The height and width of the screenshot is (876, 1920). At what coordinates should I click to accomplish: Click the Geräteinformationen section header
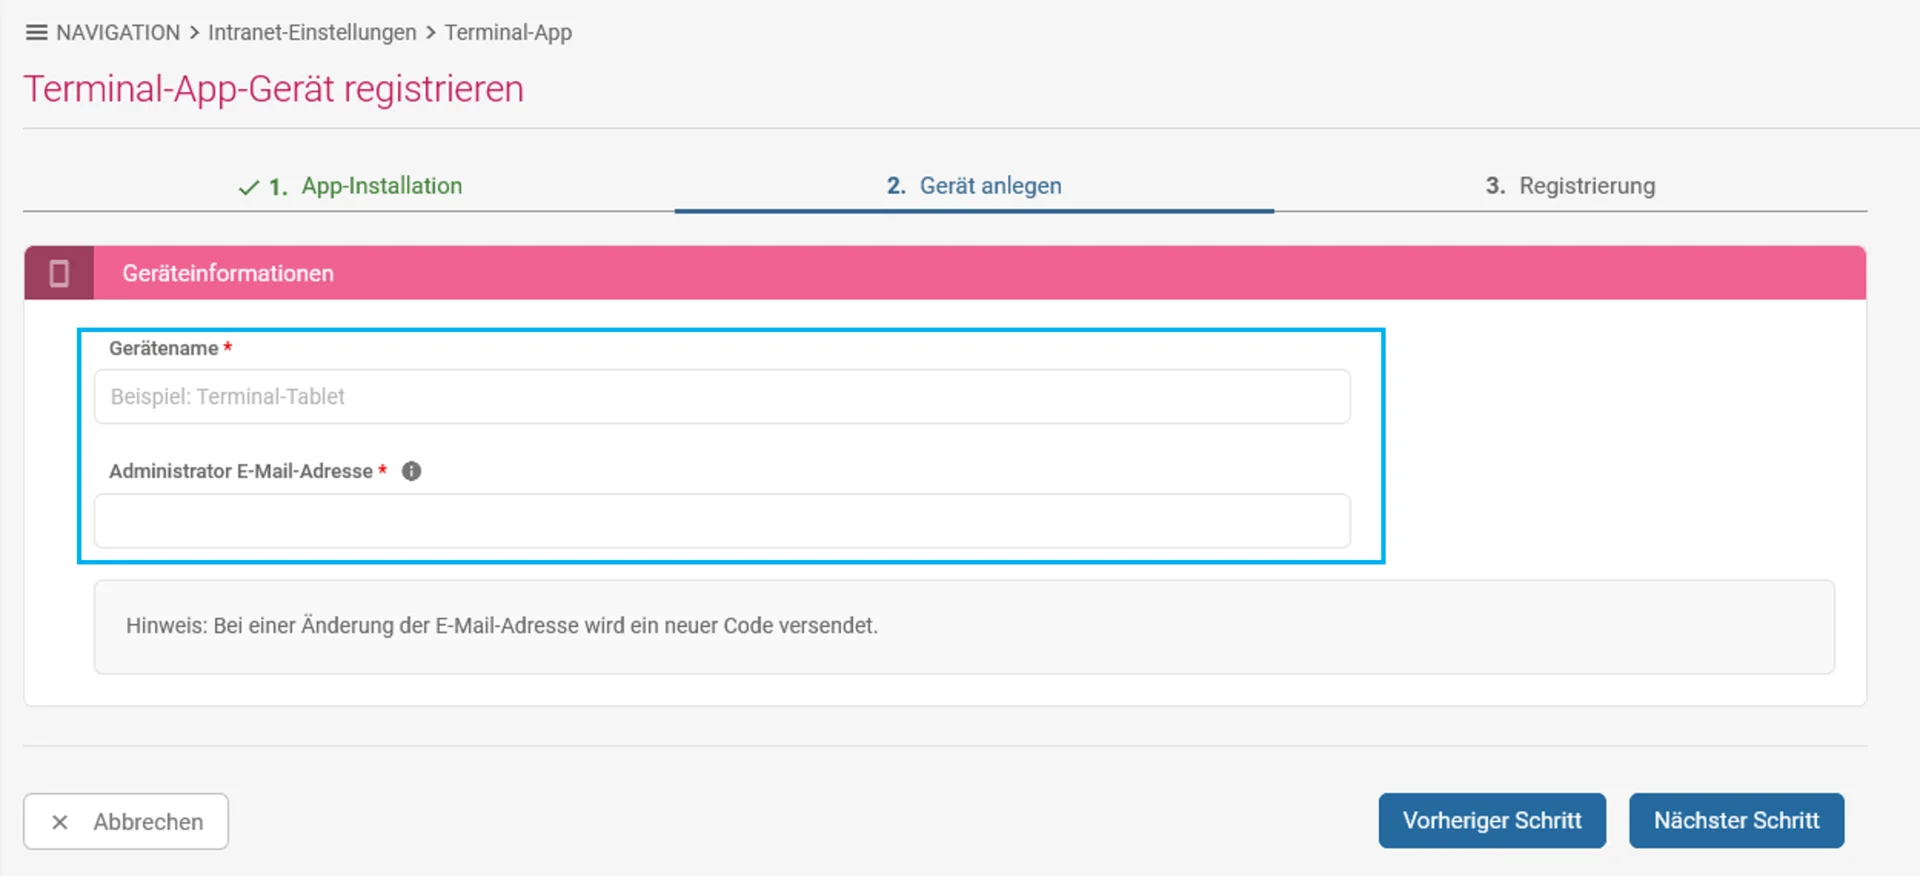(x=945, y=273)
